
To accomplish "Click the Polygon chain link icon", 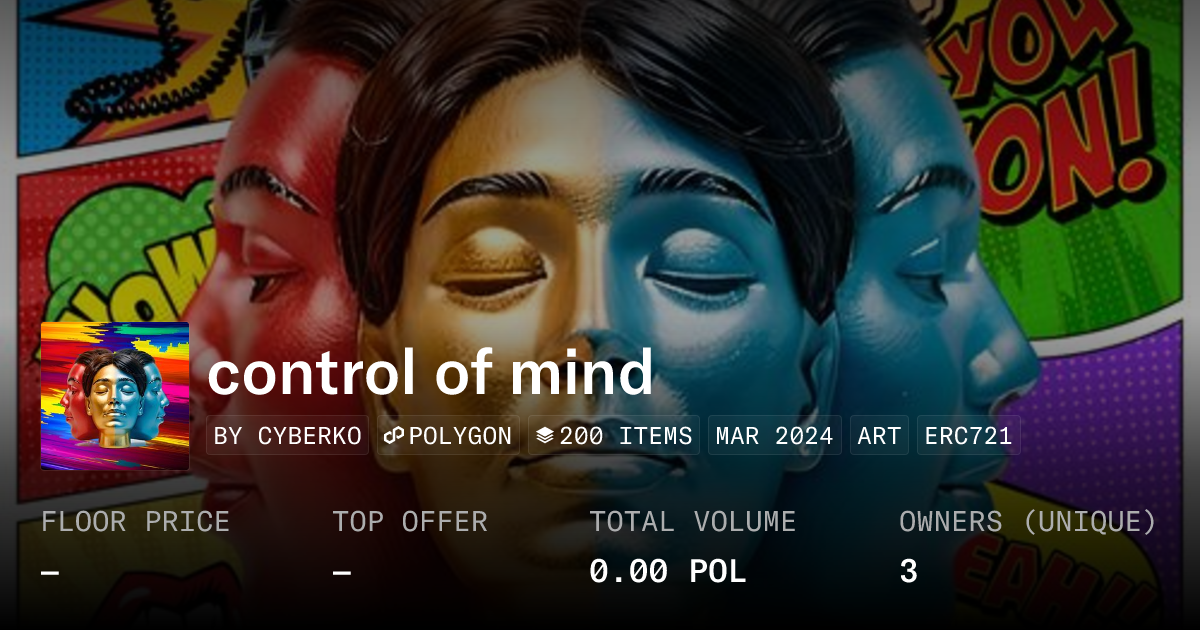I will 393,436.
